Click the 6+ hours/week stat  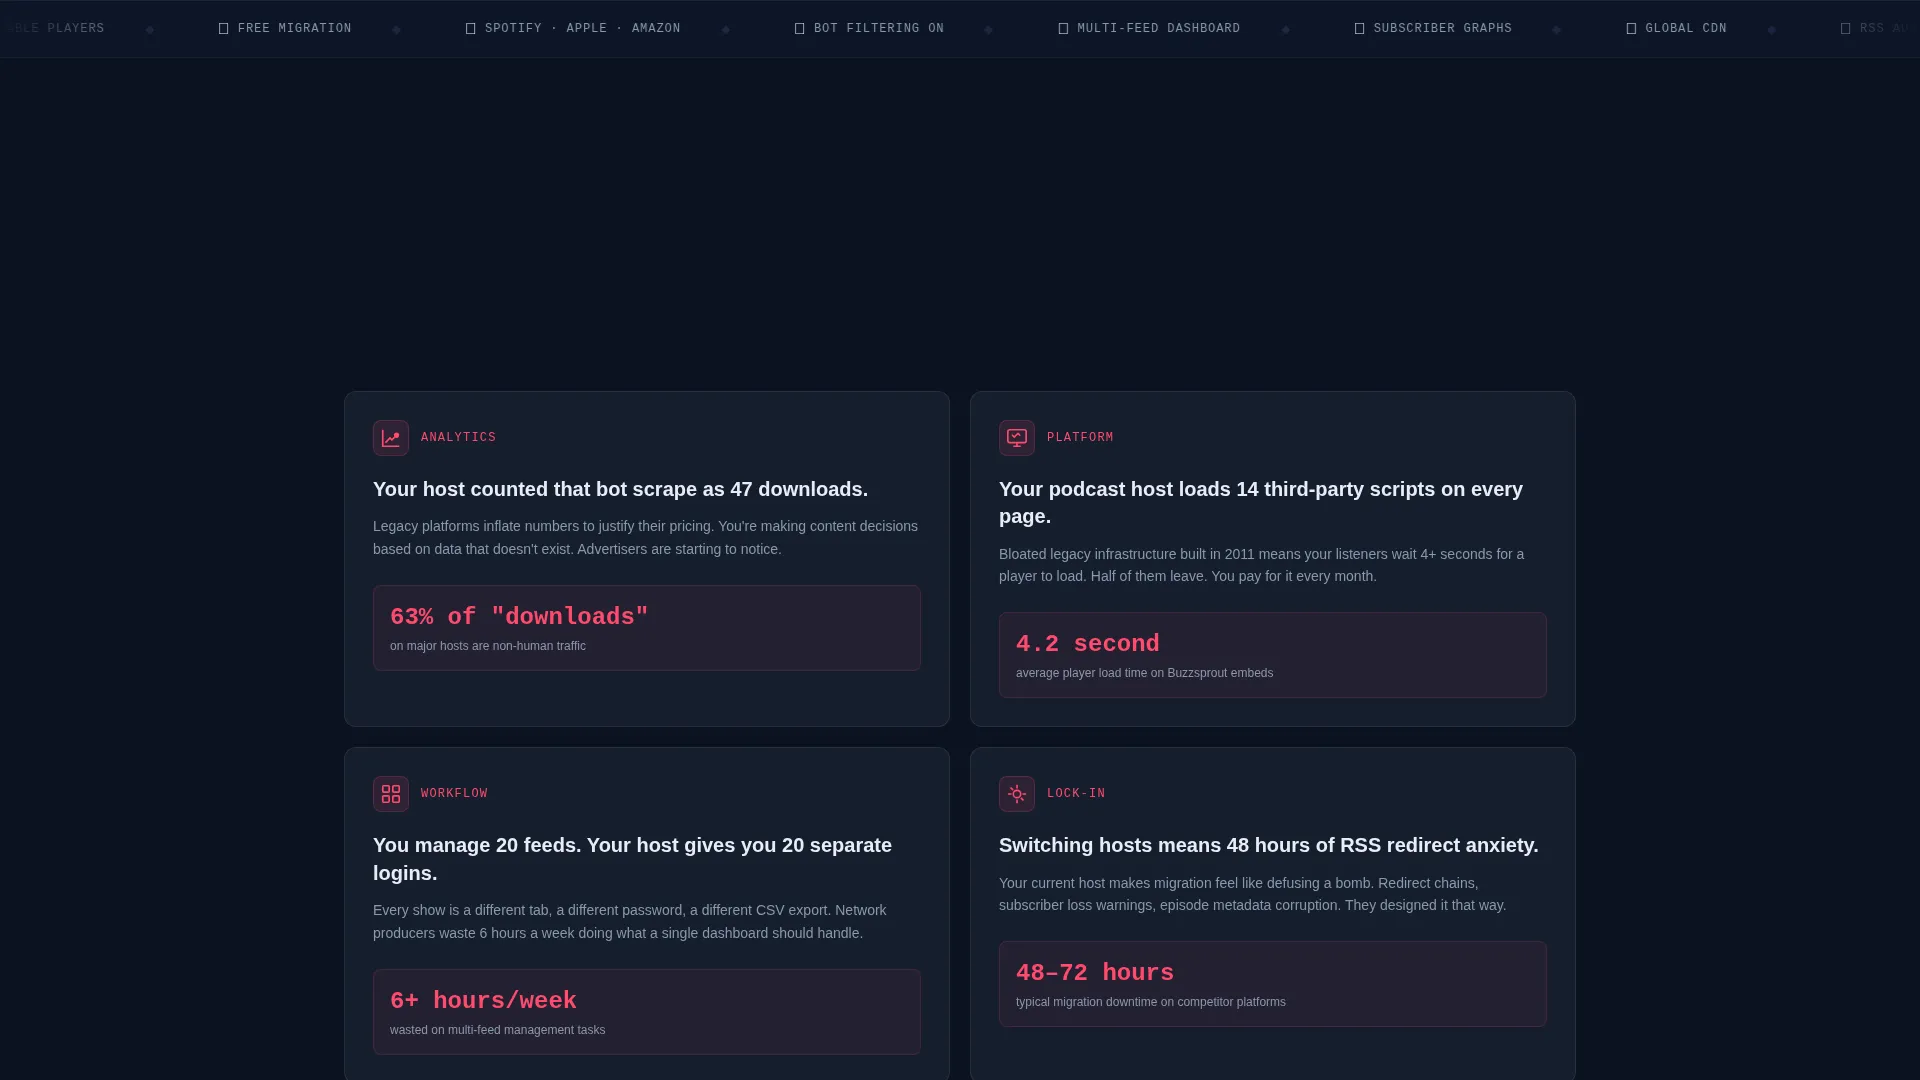coord(483,1001)
